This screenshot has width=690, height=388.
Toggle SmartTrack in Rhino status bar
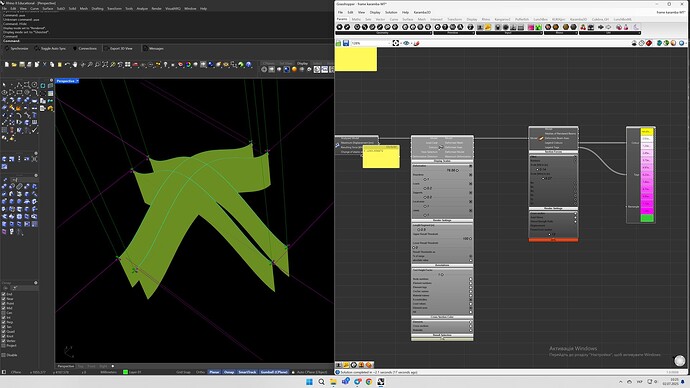(x=247, y=372)
